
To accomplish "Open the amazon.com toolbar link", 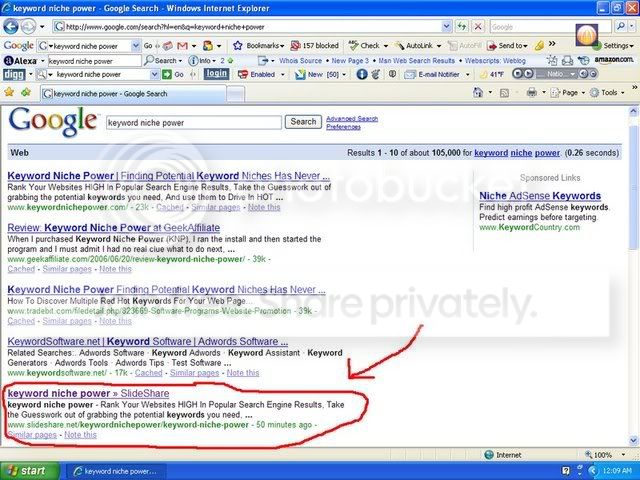I will tap(613, 60).
